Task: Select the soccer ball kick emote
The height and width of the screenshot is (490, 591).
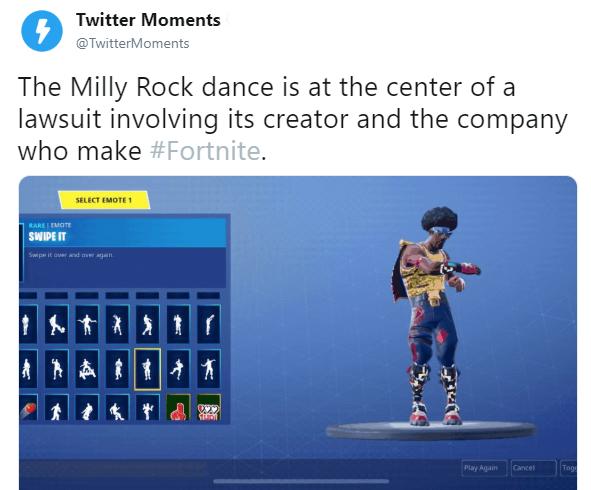Action: [57, 325]
